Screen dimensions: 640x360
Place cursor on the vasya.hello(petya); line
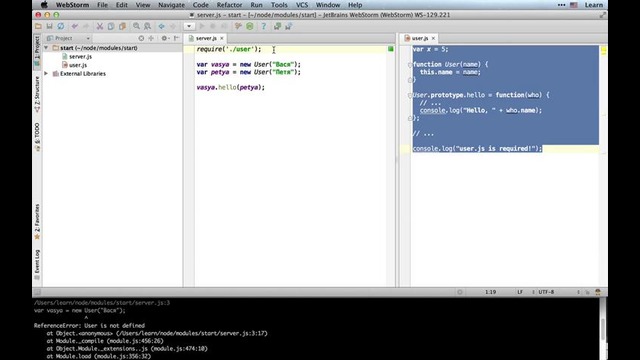[231, 87]
